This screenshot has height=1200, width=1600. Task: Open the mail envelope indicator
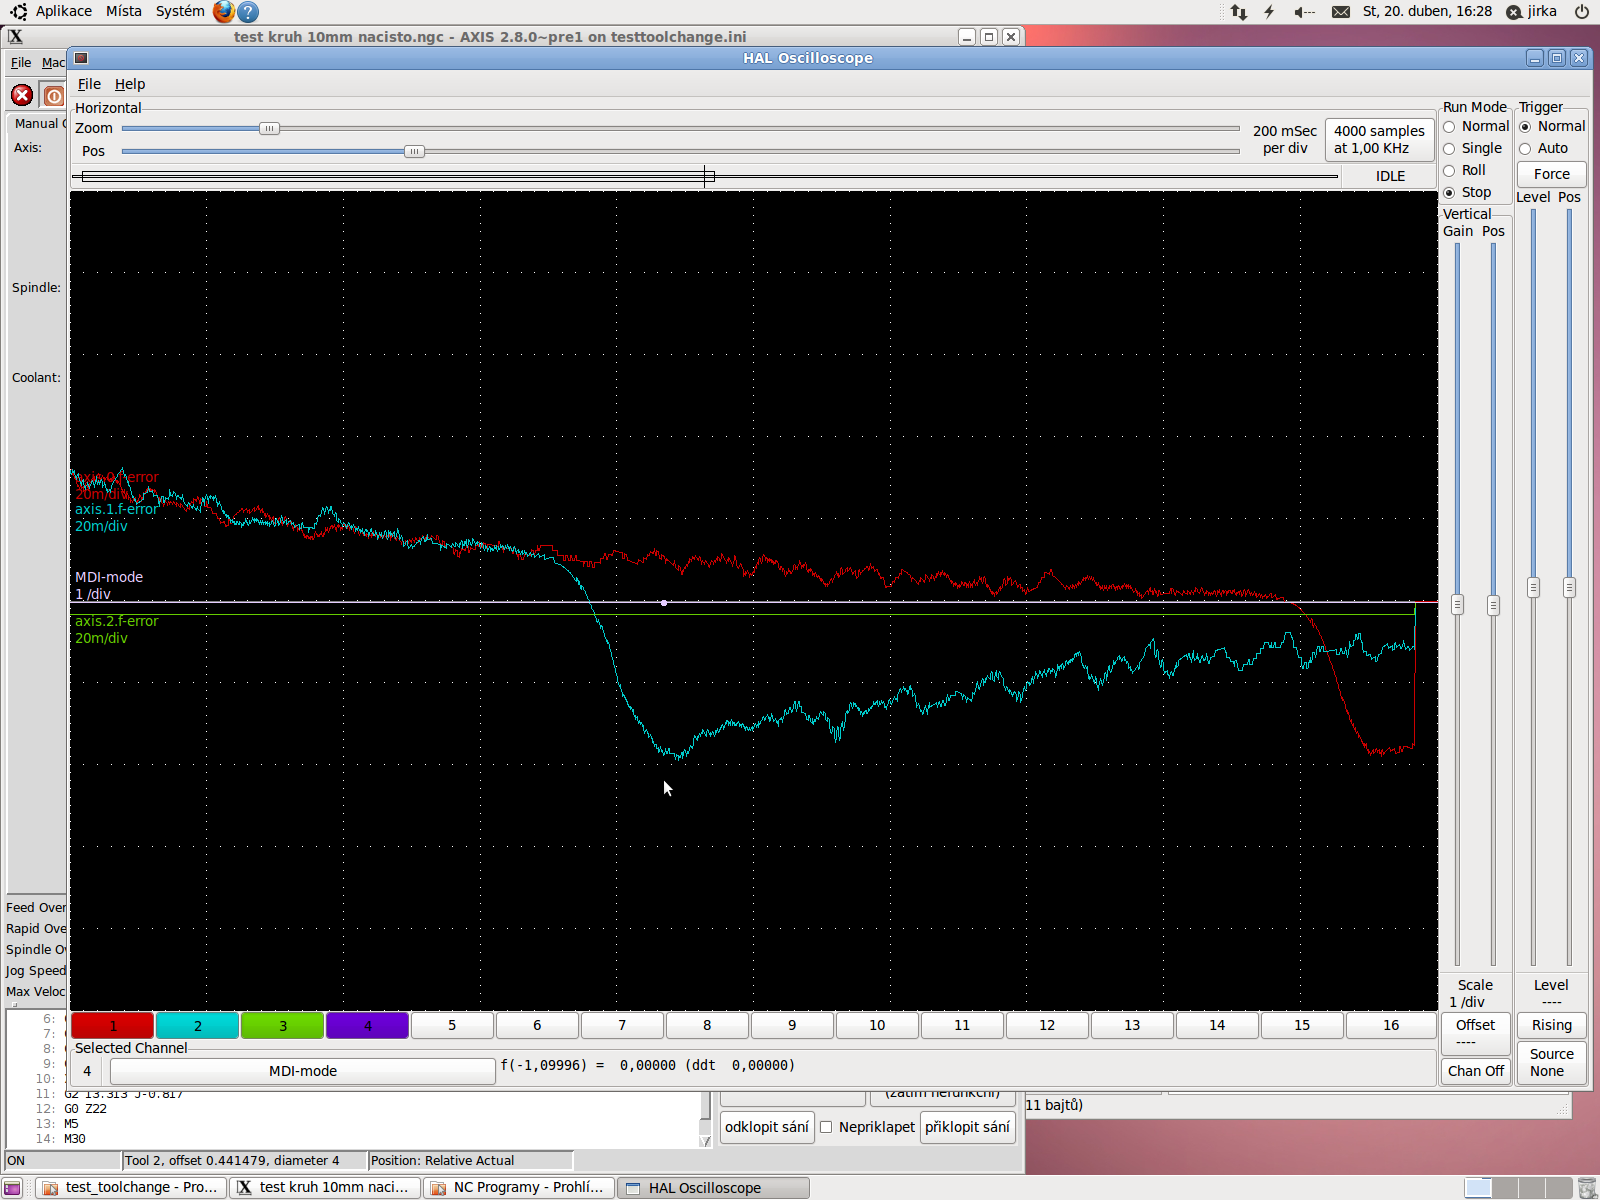[1341, 12]
